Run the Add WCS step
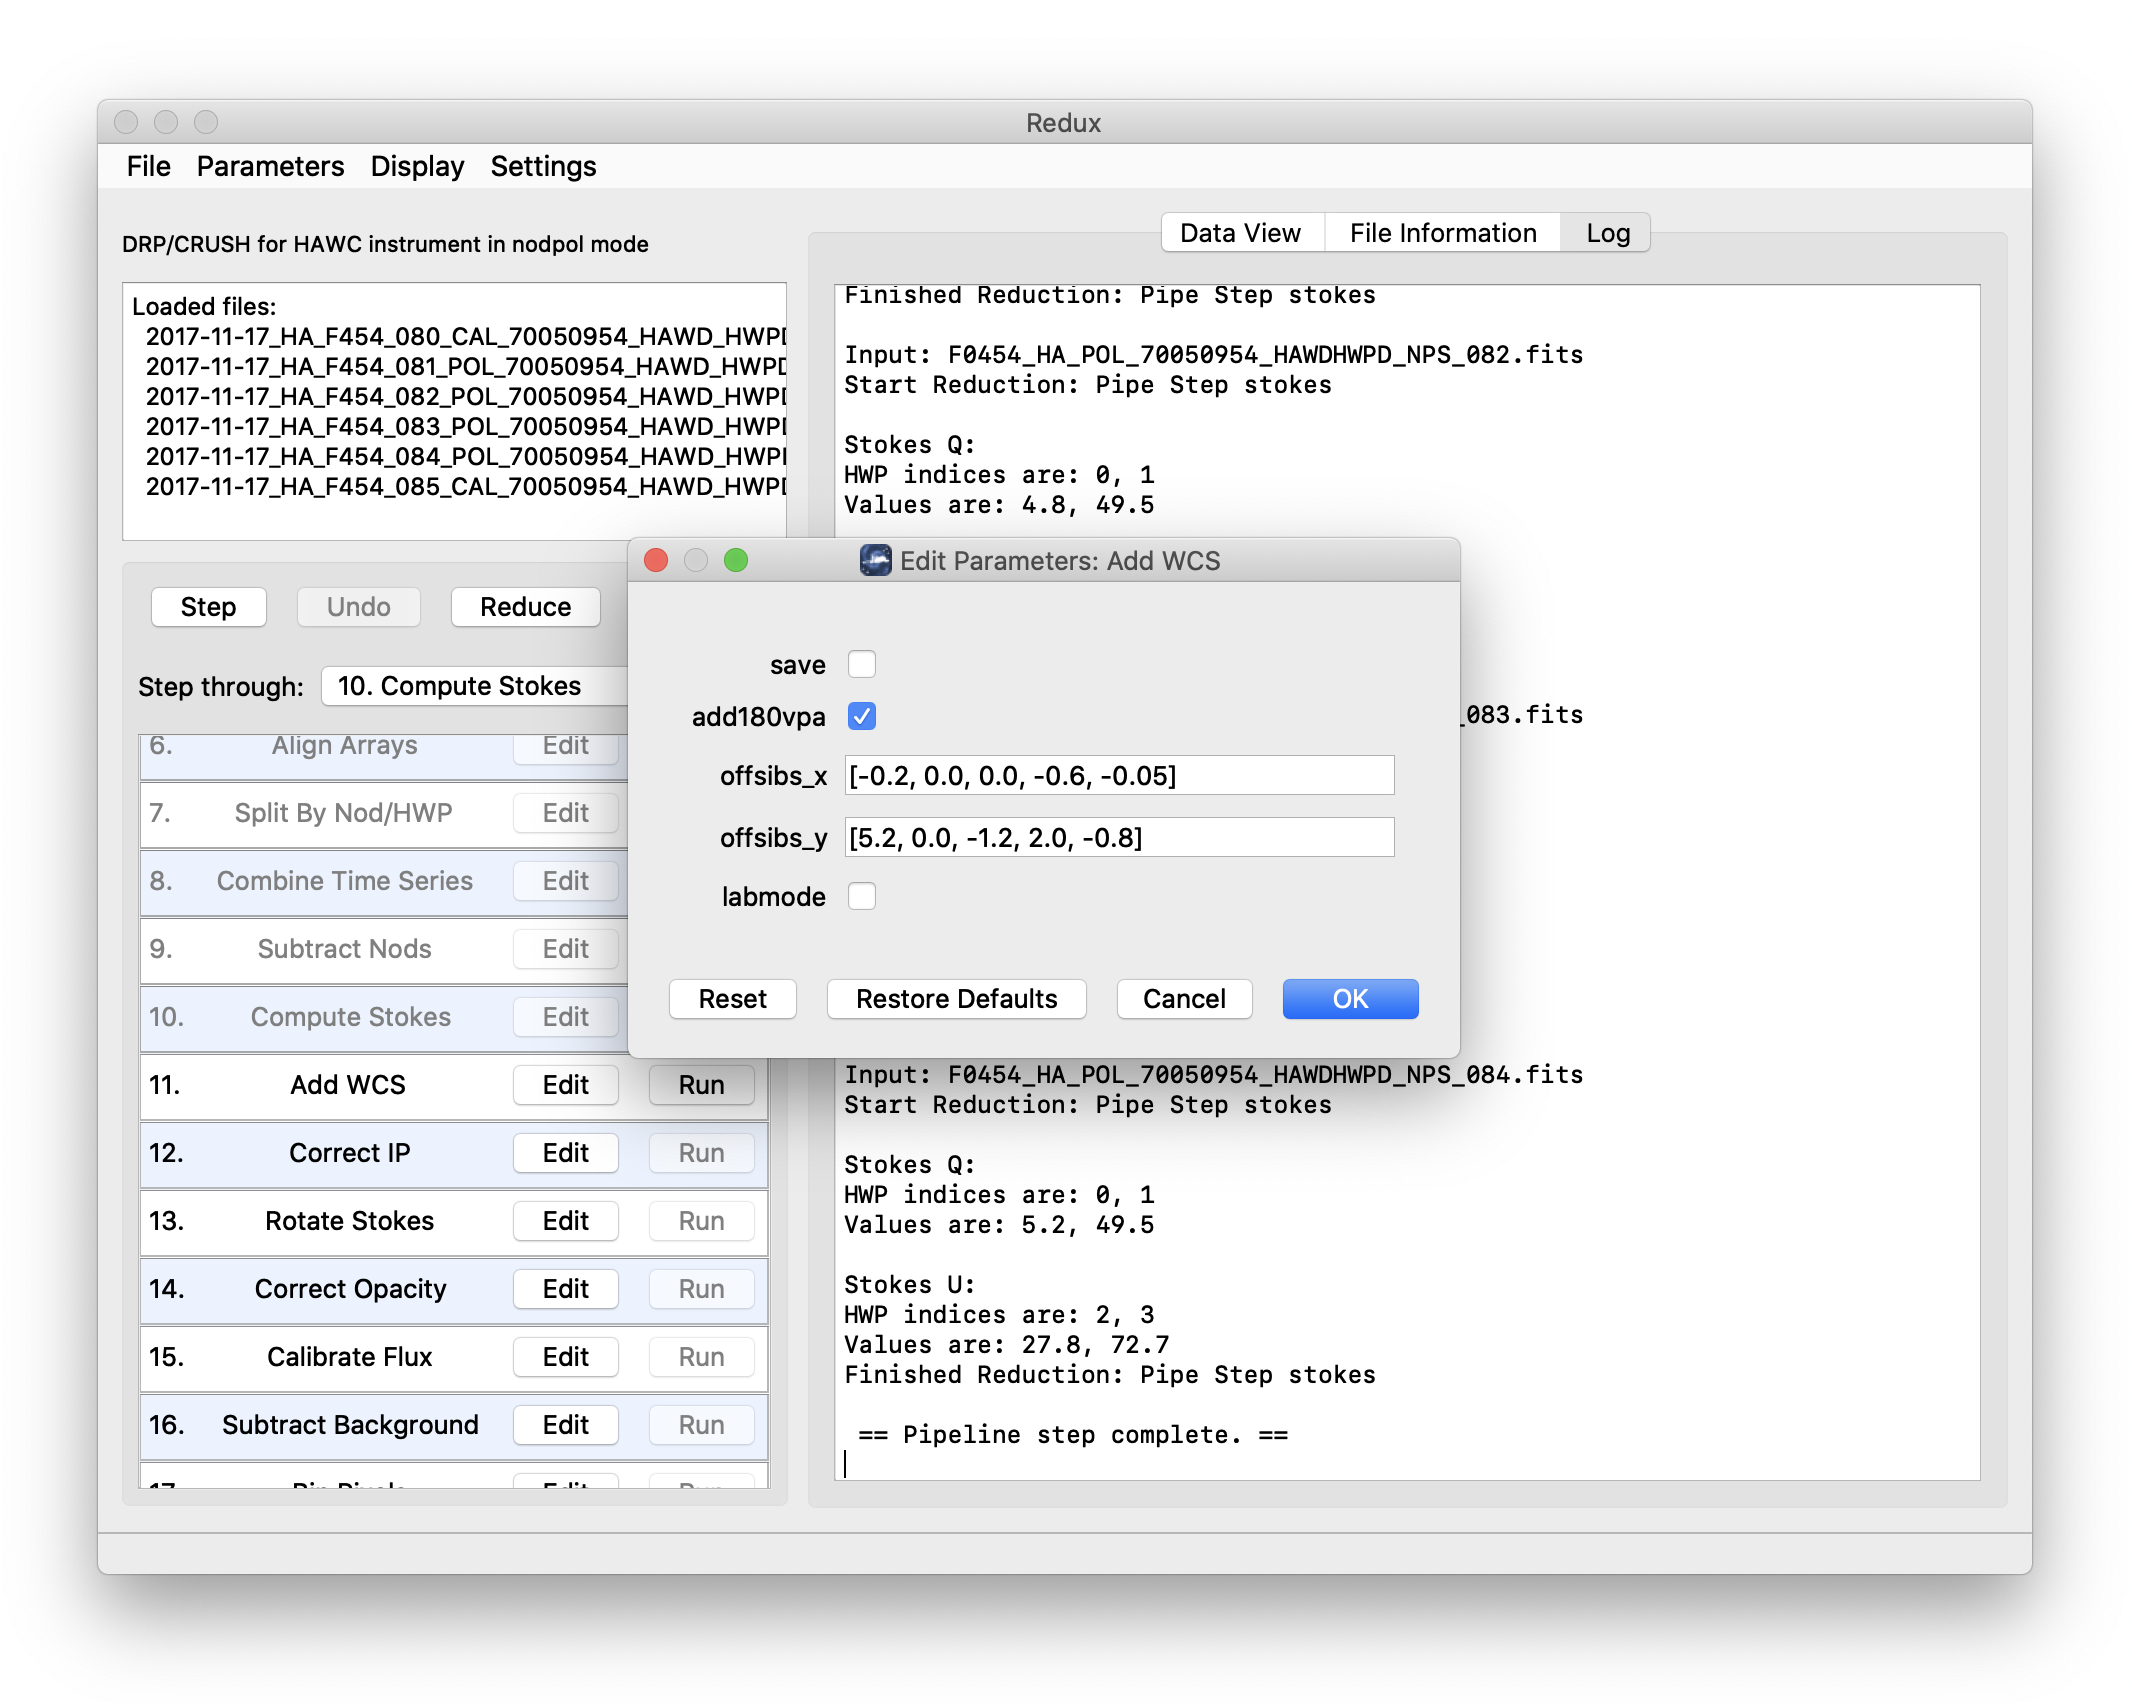The height and width of the screenshot is (1704, 2132). 701,1084
